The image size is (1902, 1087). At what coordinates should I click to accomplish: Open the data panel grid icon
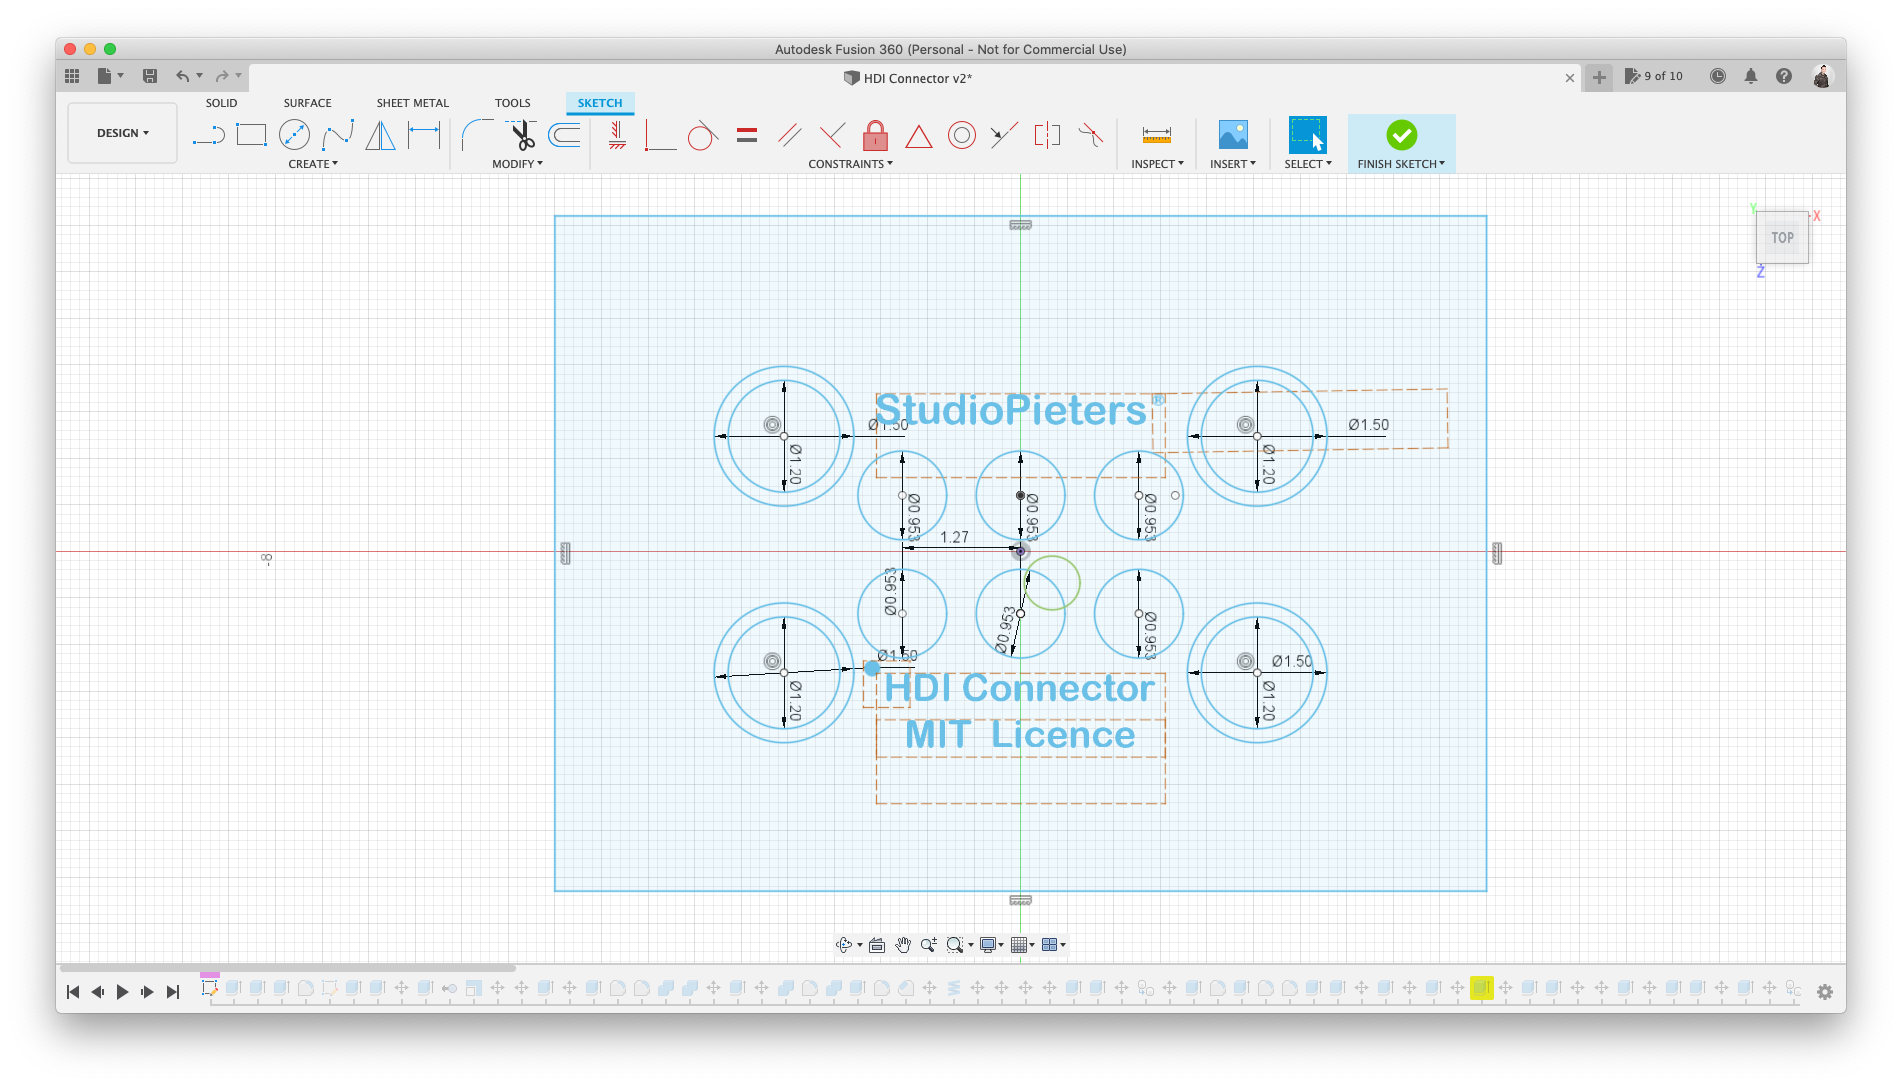click(x=72, y=76)
